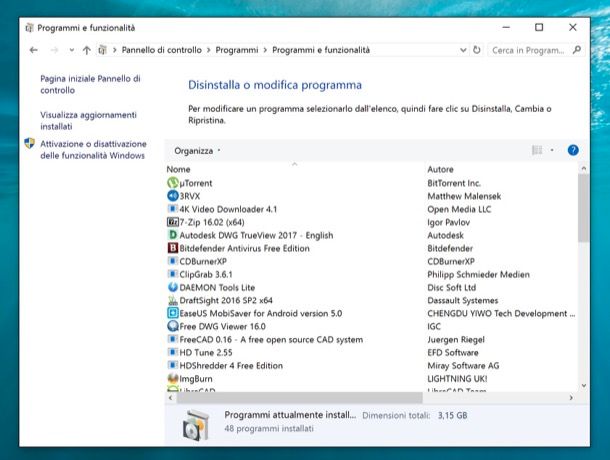Click Programmi breadcrumb item
The height and width of the screenshot is (460, 610).
tap(237, 50)
